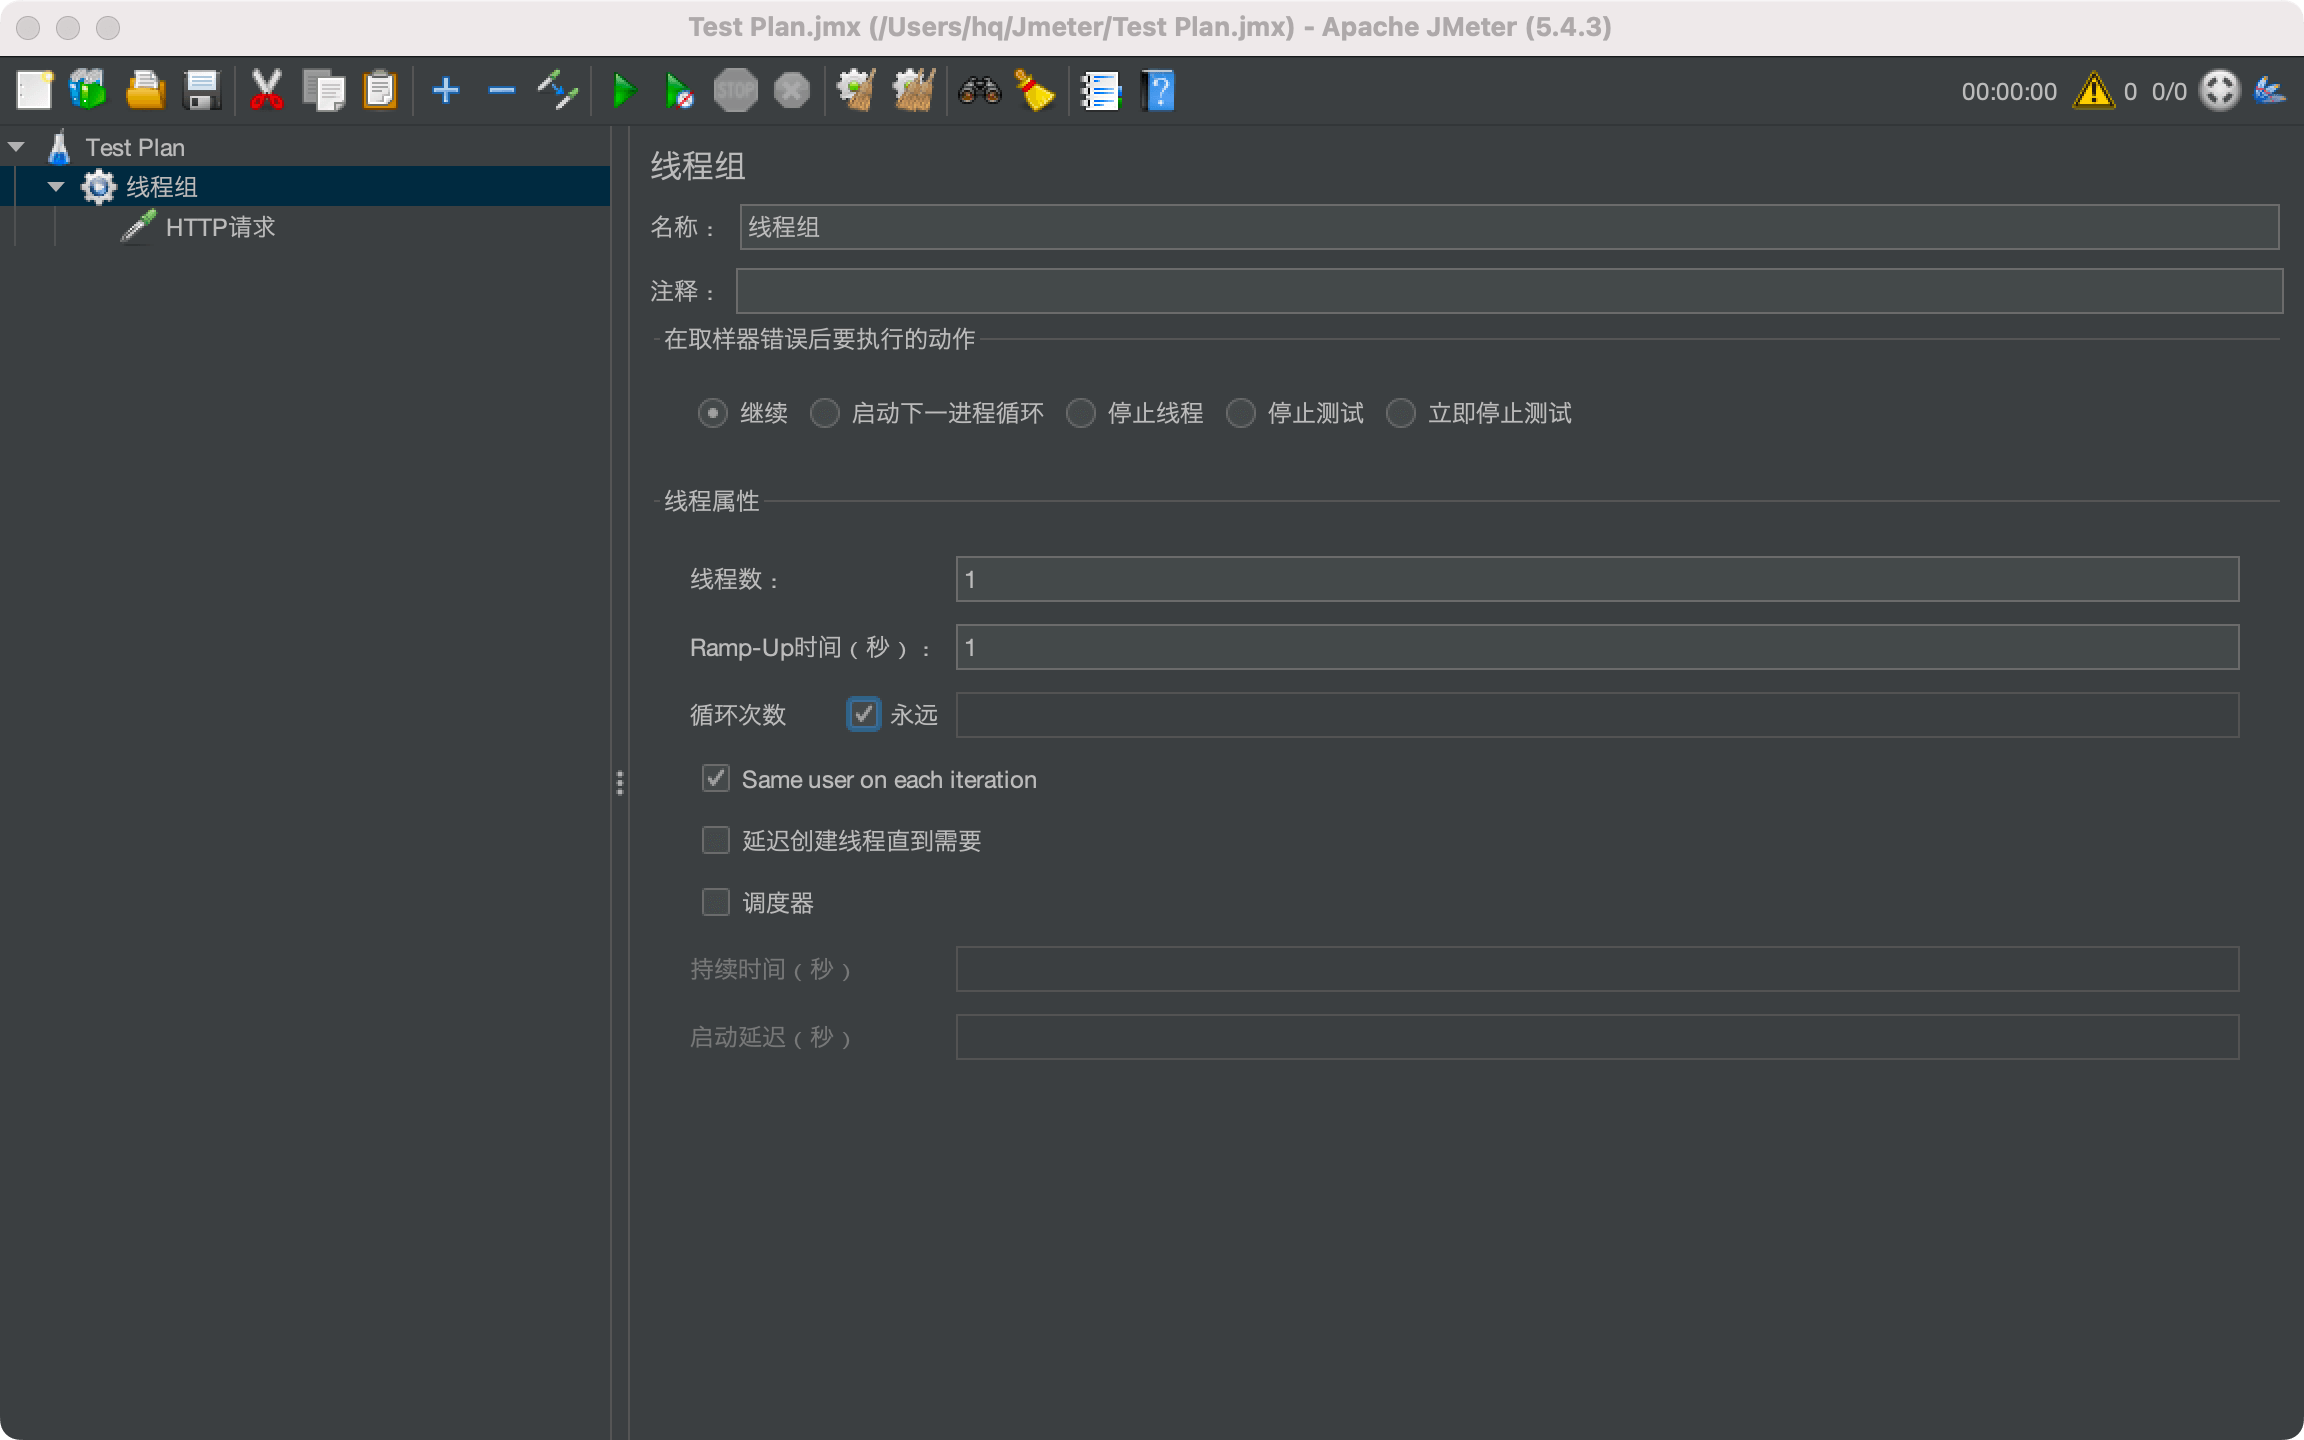The image size is (2304, 1440).
Task: Open the Help question mark icon
Action: (1158, 91)
